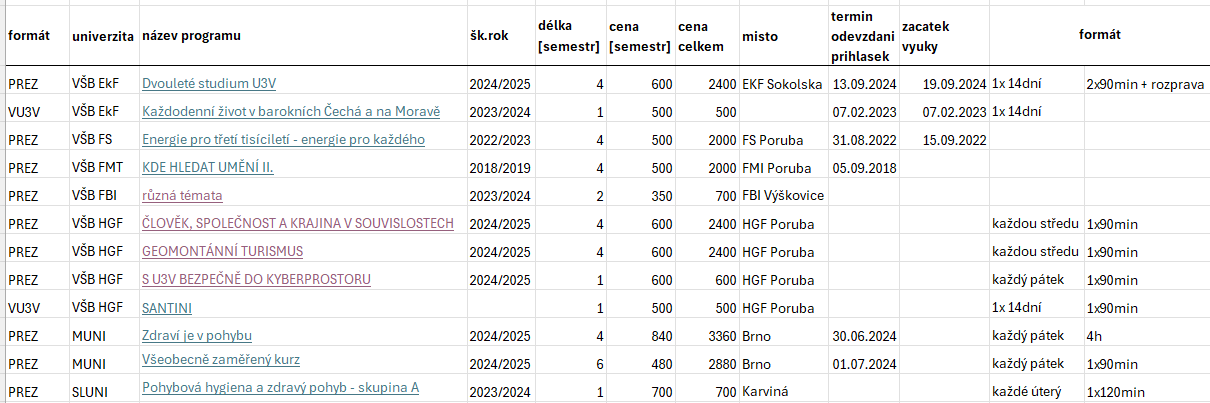Open ČLOVĚK, SPOLEČNOST A KRAJINA V SOUVISLOSTECH link

(x=298, y=224)
